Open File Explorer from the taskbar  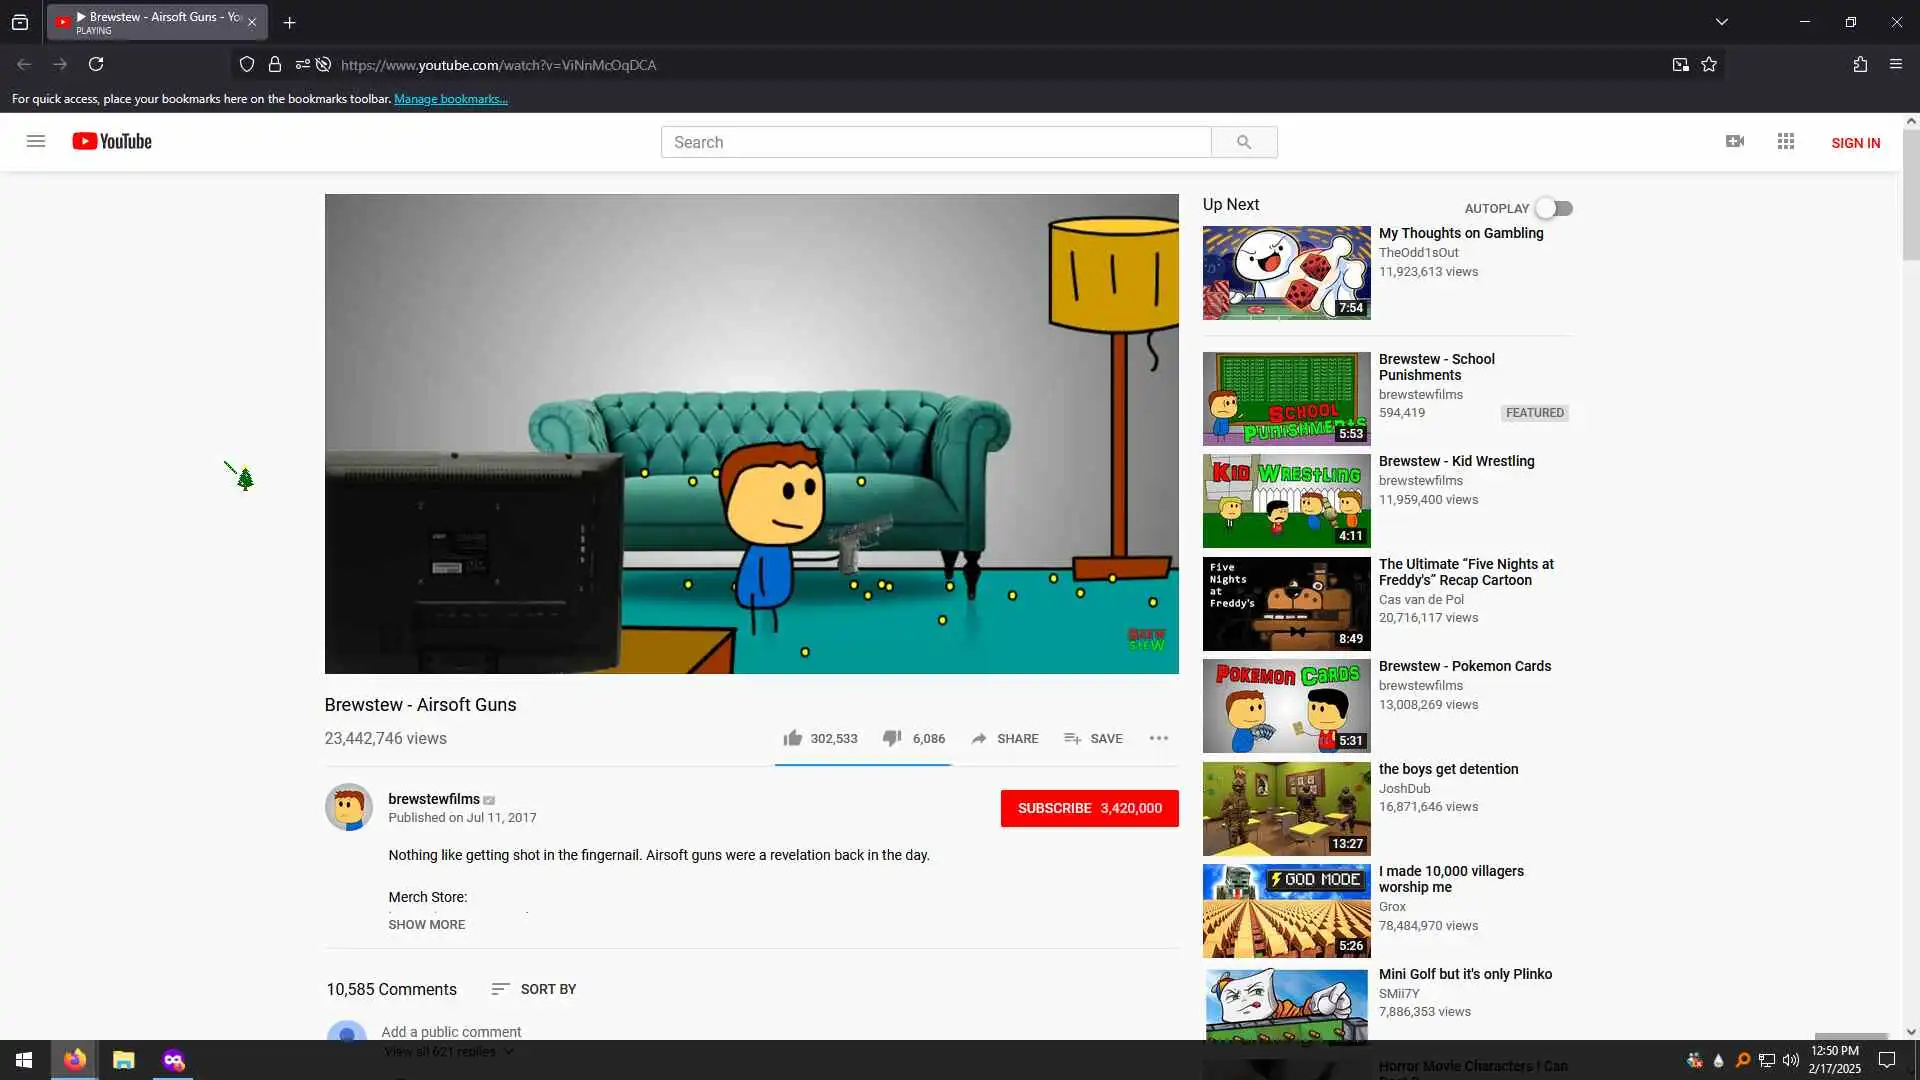point(123,1060)
